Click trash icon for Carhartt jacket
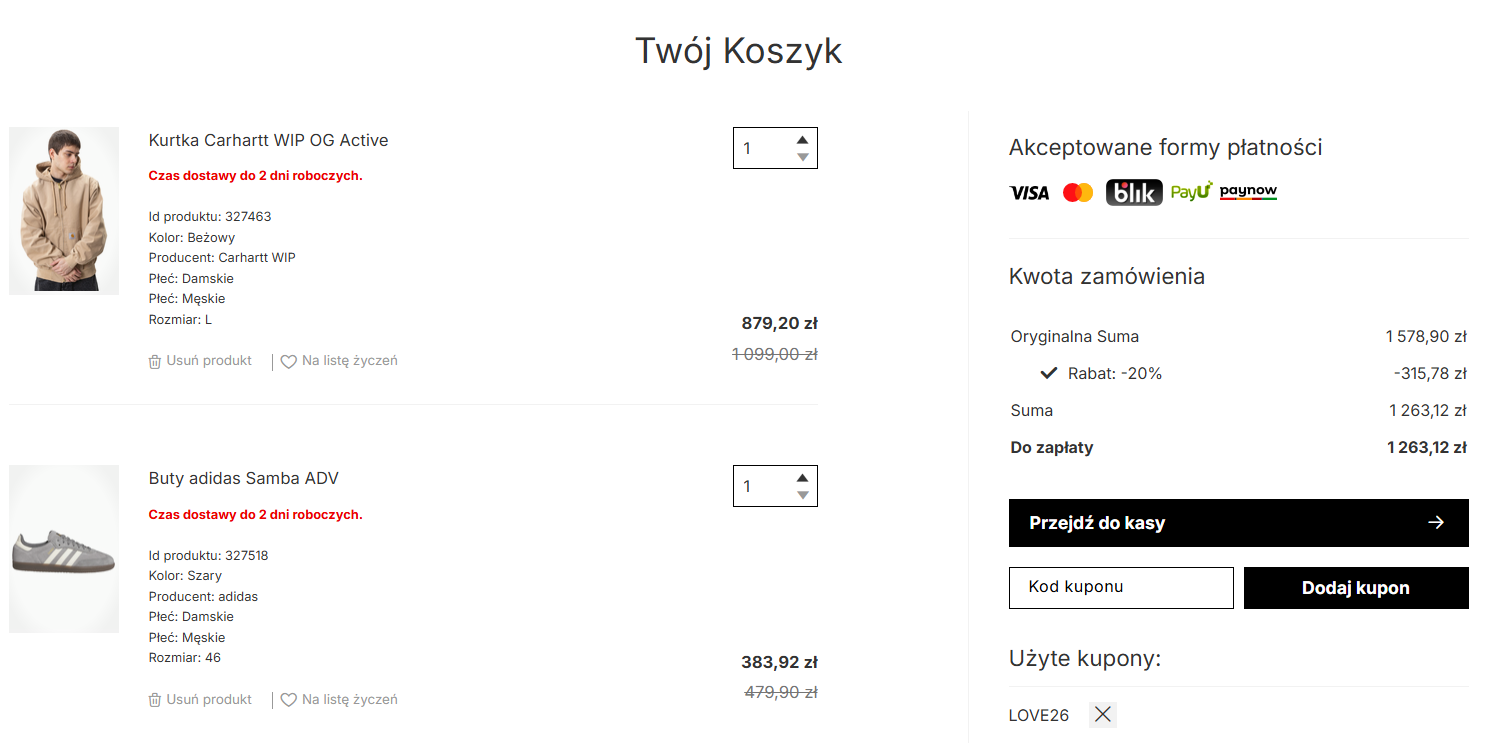1490x743 pixels. pyautogui.click(x=155, y=362)
